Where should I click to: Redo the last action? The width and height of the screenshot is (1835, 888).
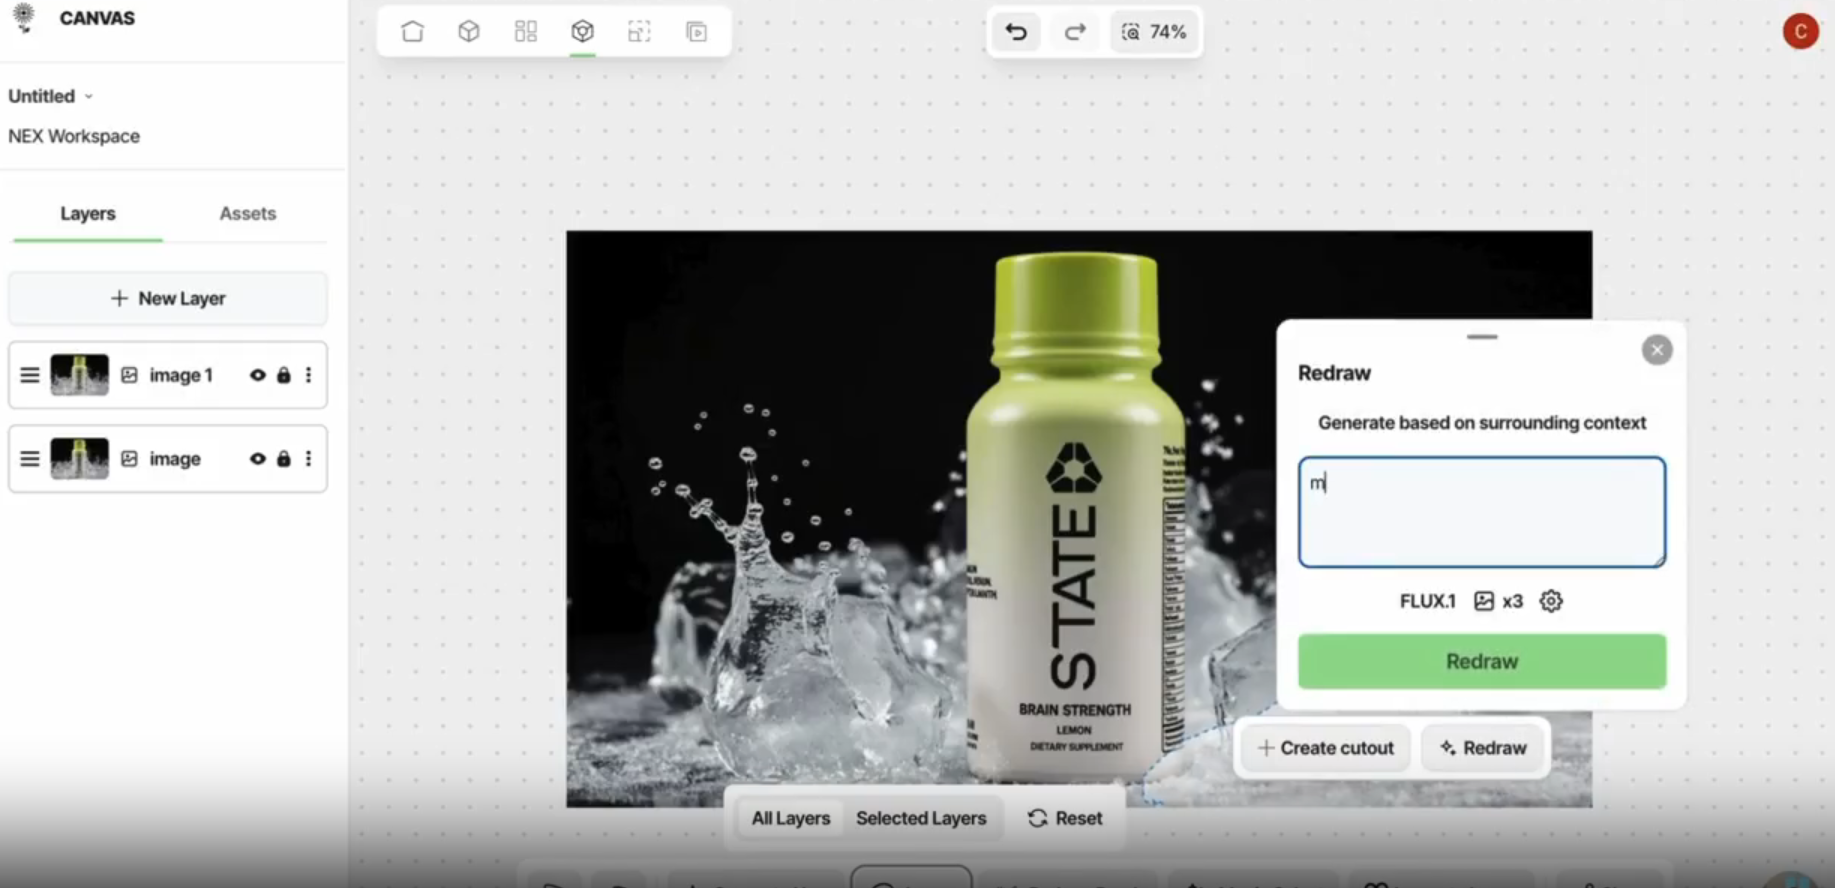click(1075, 32)
